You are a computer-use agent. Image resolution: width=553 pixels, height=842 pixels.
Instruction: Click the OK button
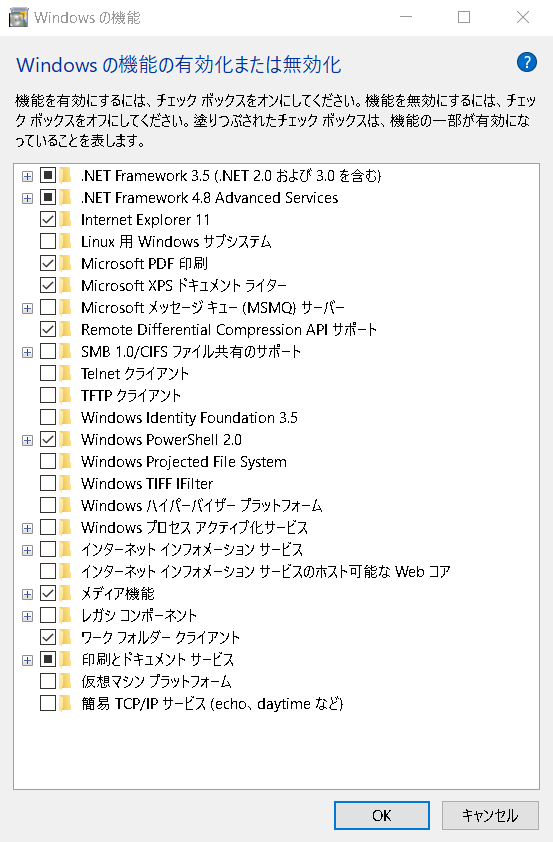point(382,816)
